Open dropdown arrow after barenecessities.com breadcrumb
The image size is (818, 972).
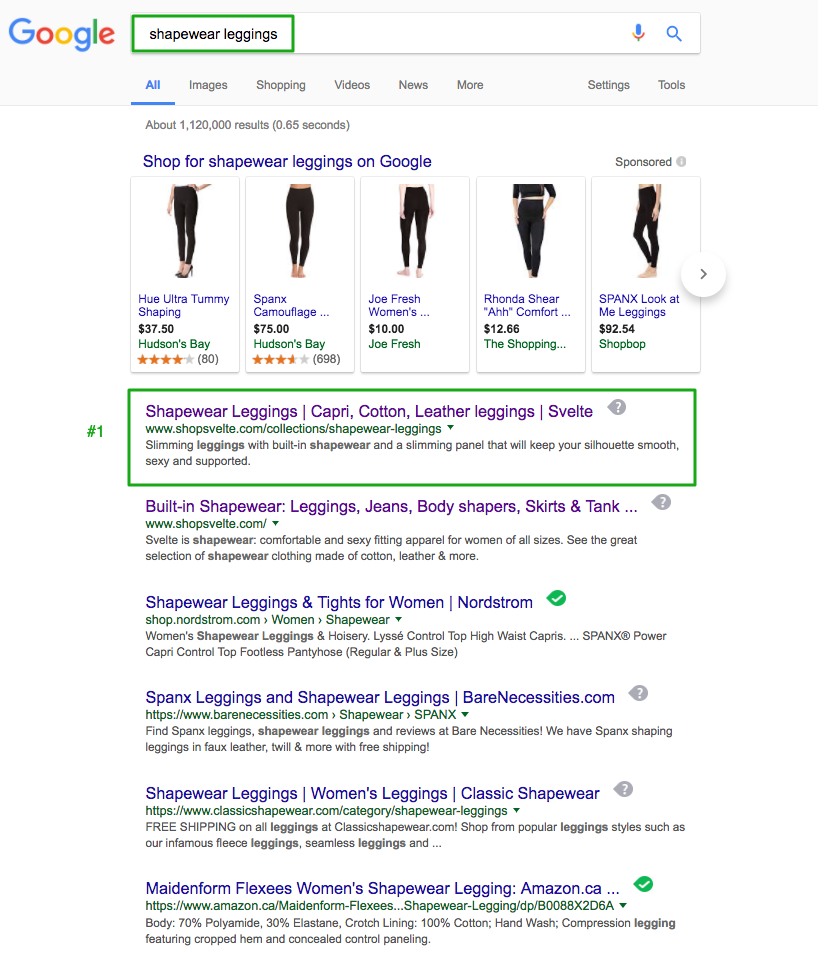point(465,714)
